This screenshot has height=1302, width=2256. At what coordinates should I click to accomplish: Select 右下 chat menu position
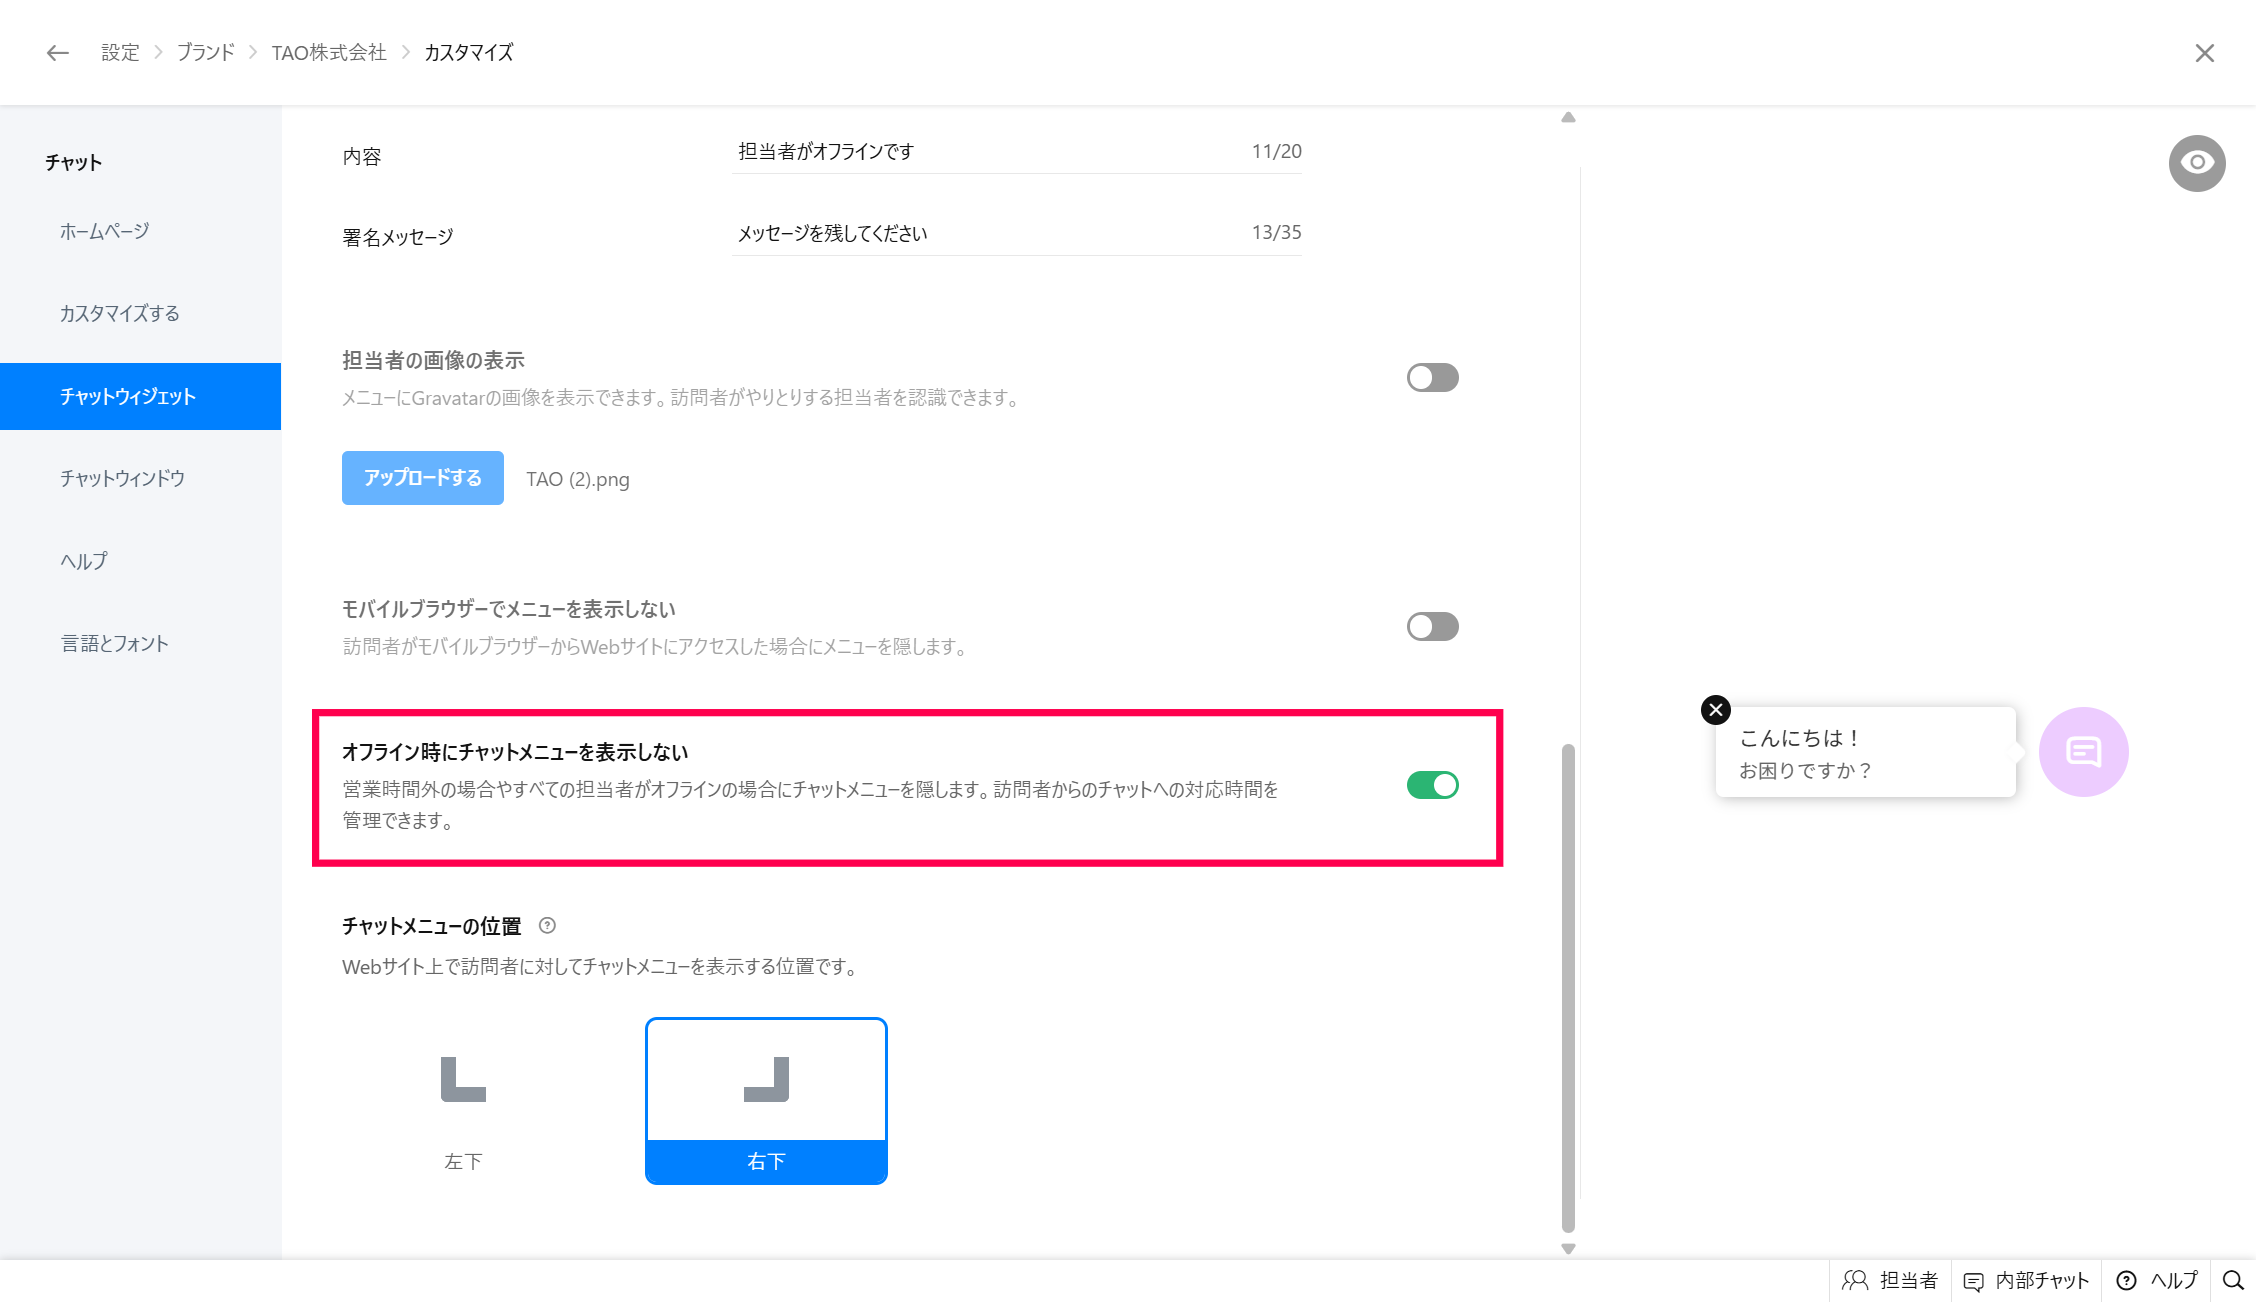[x=766, y=1101]
